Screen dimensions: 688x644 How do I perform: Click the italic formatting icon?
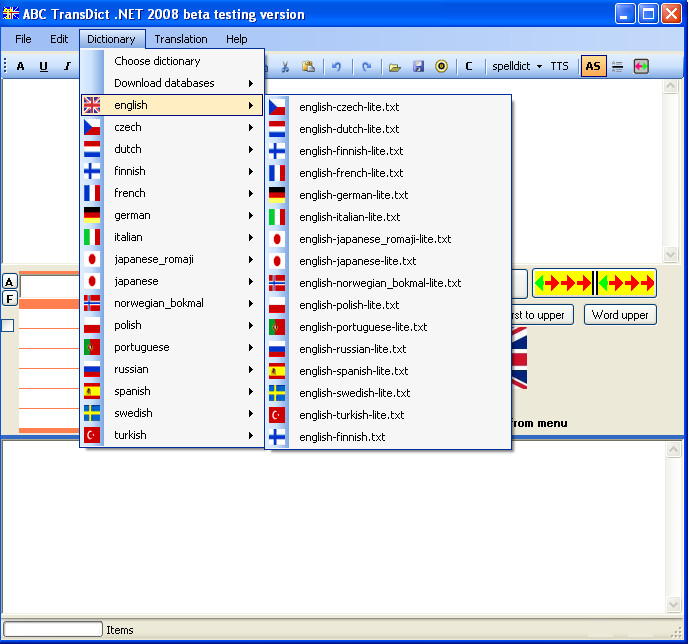coord(67,66)
